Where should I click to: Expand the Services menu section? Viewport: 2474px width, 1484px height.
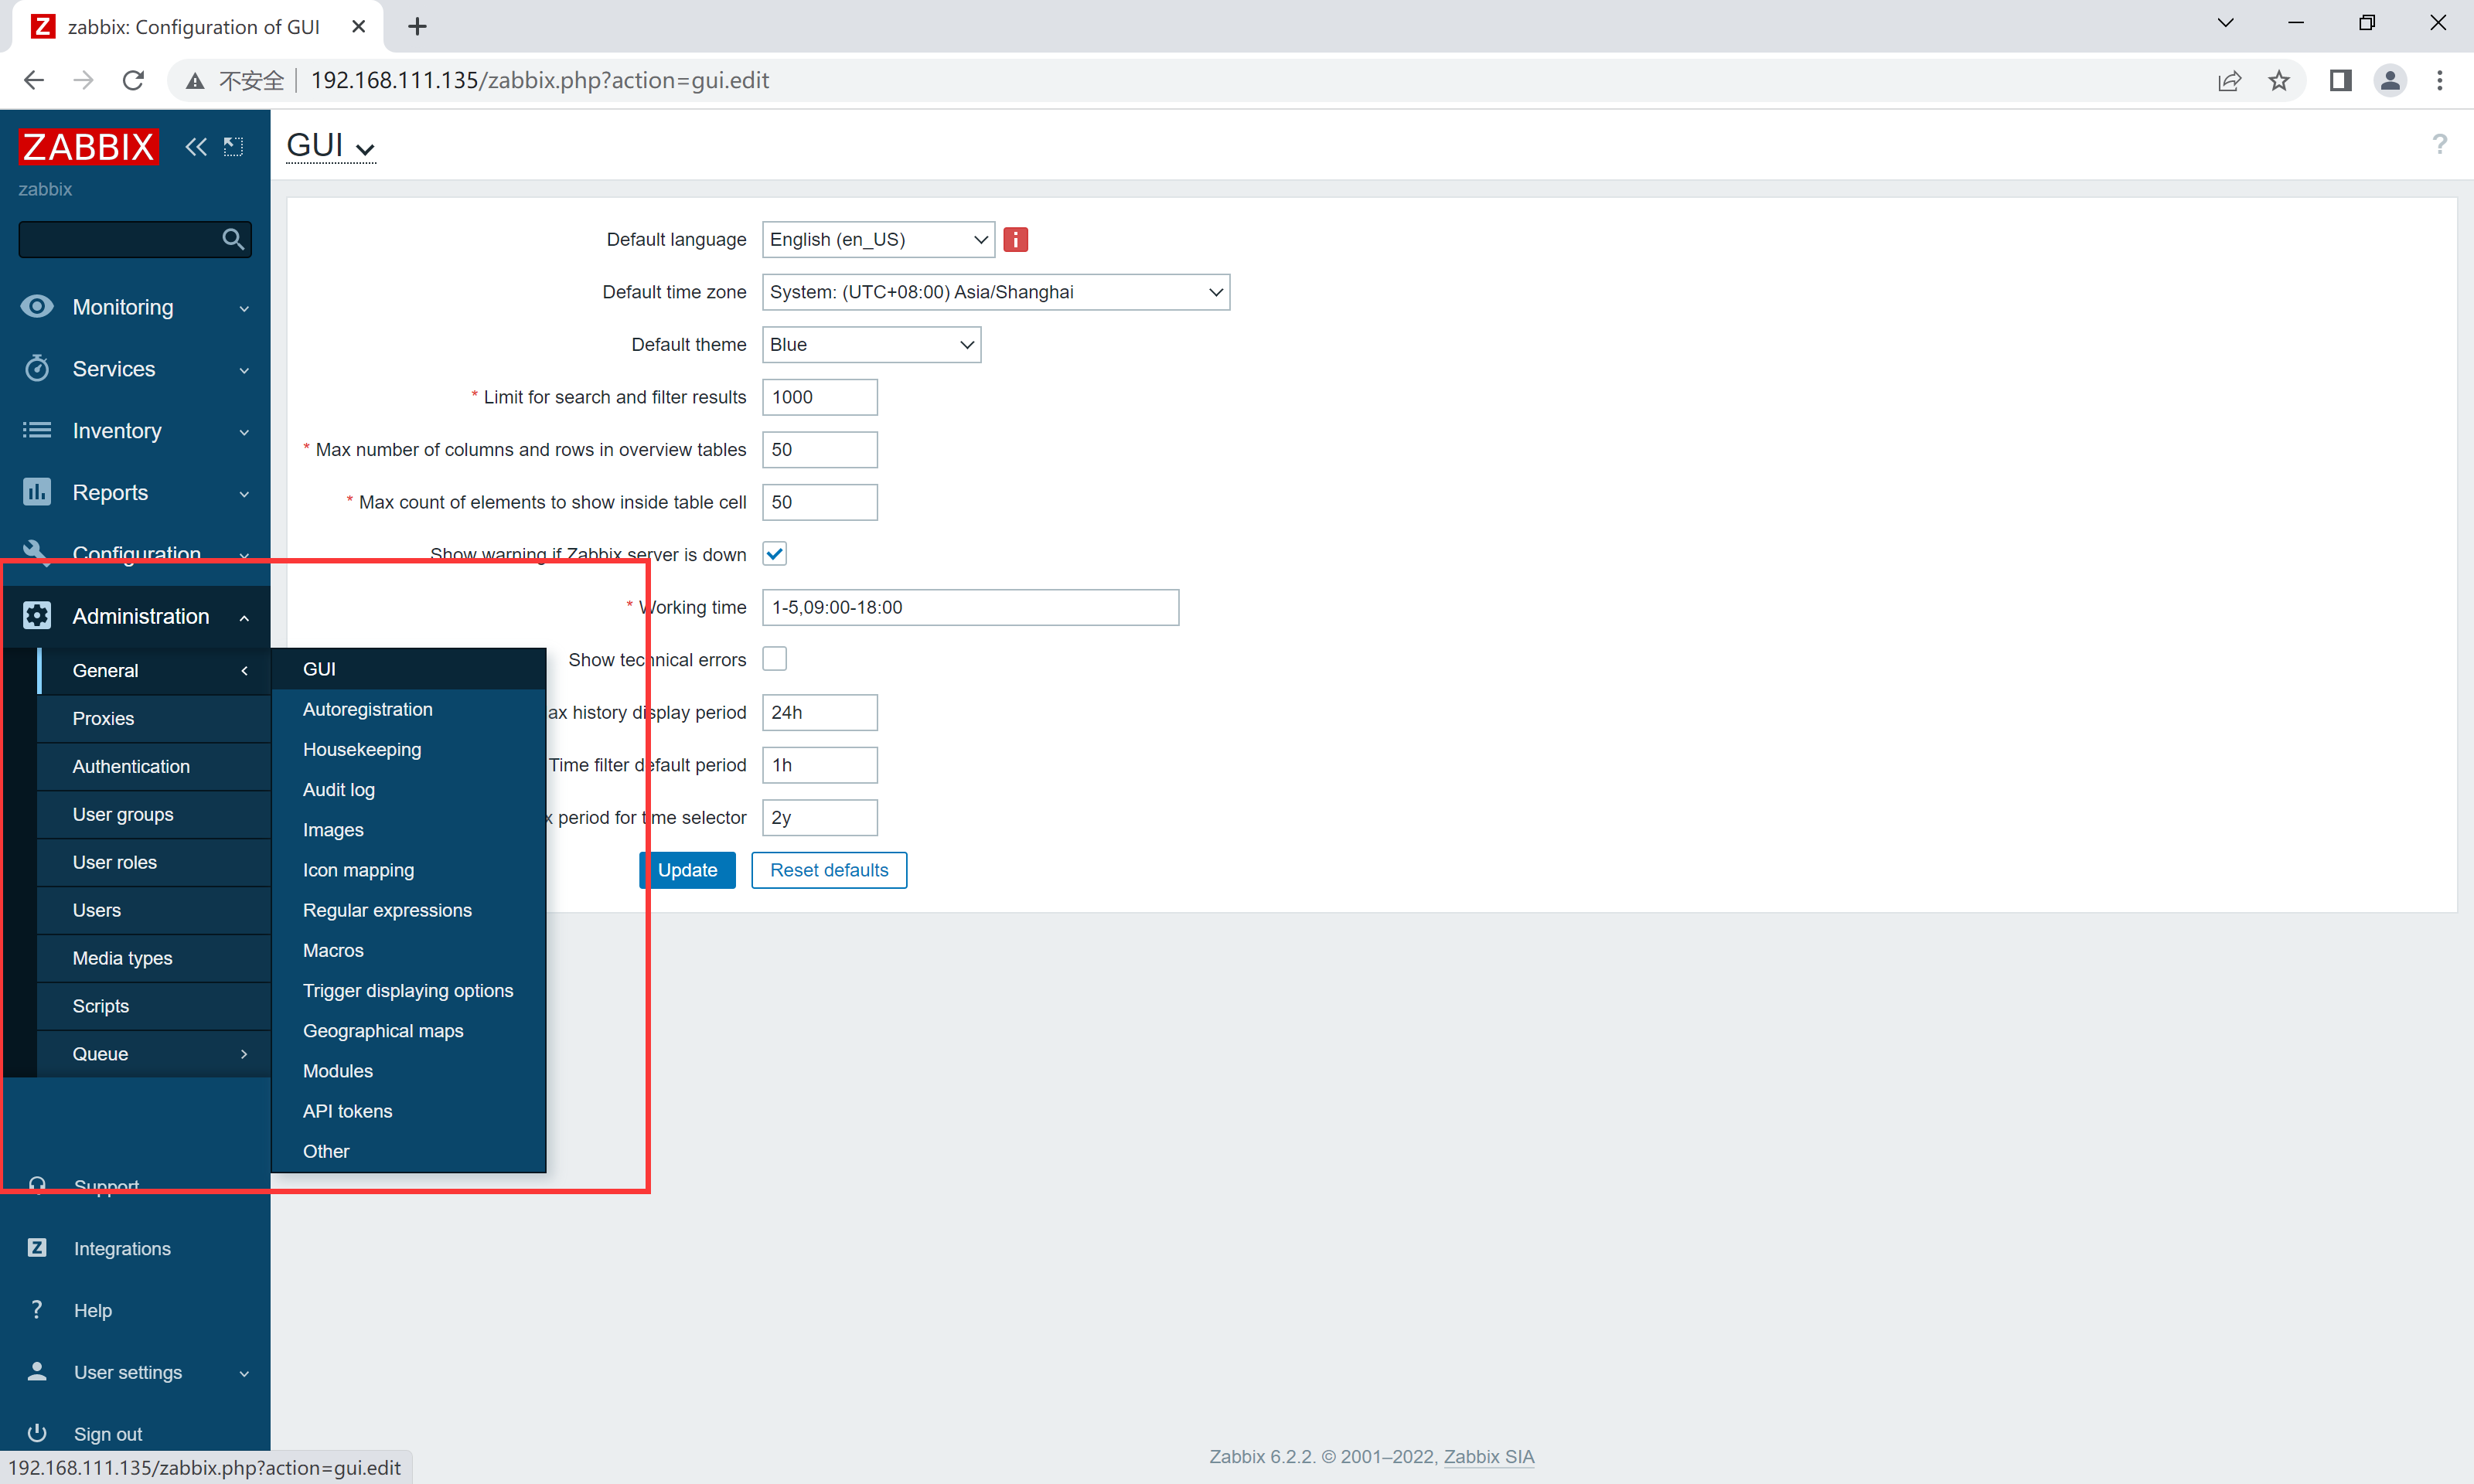(x=244, y=370)
